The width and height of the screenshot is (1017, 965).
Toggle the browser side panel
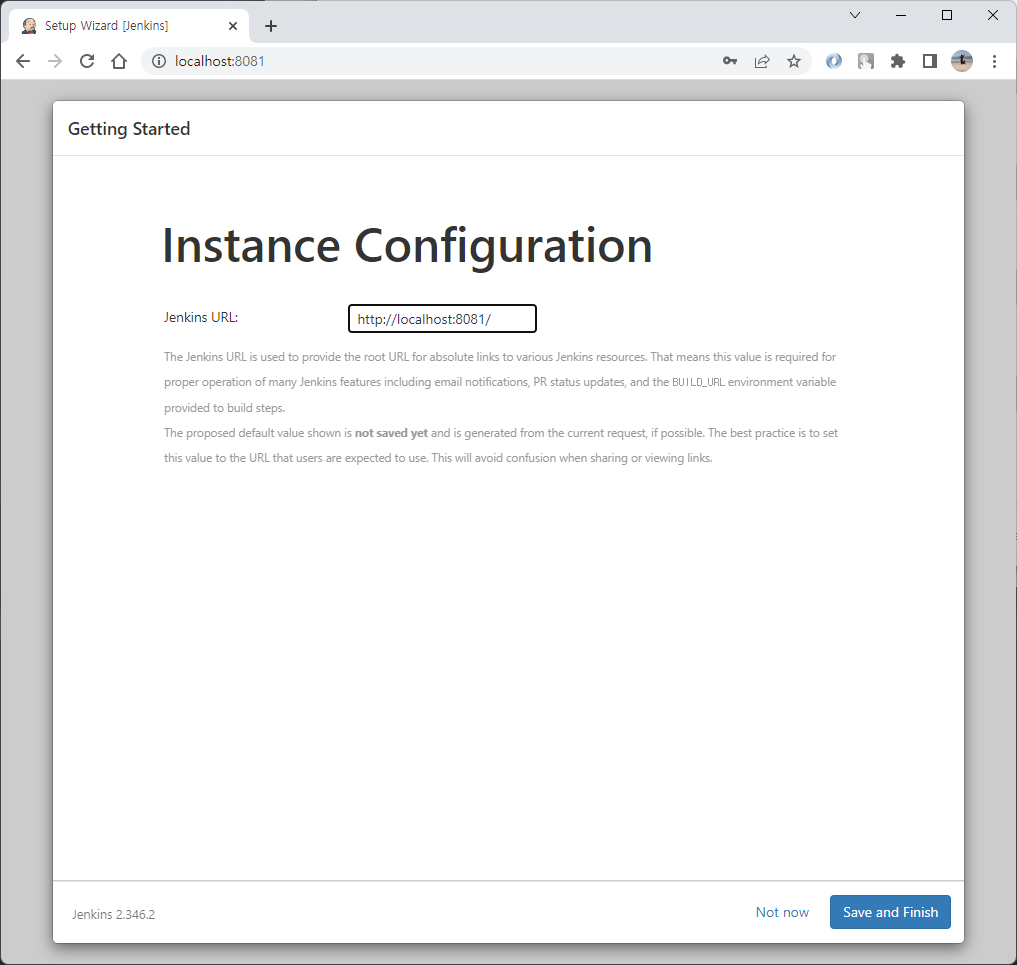pyautogui.click(x=929, y=61)
